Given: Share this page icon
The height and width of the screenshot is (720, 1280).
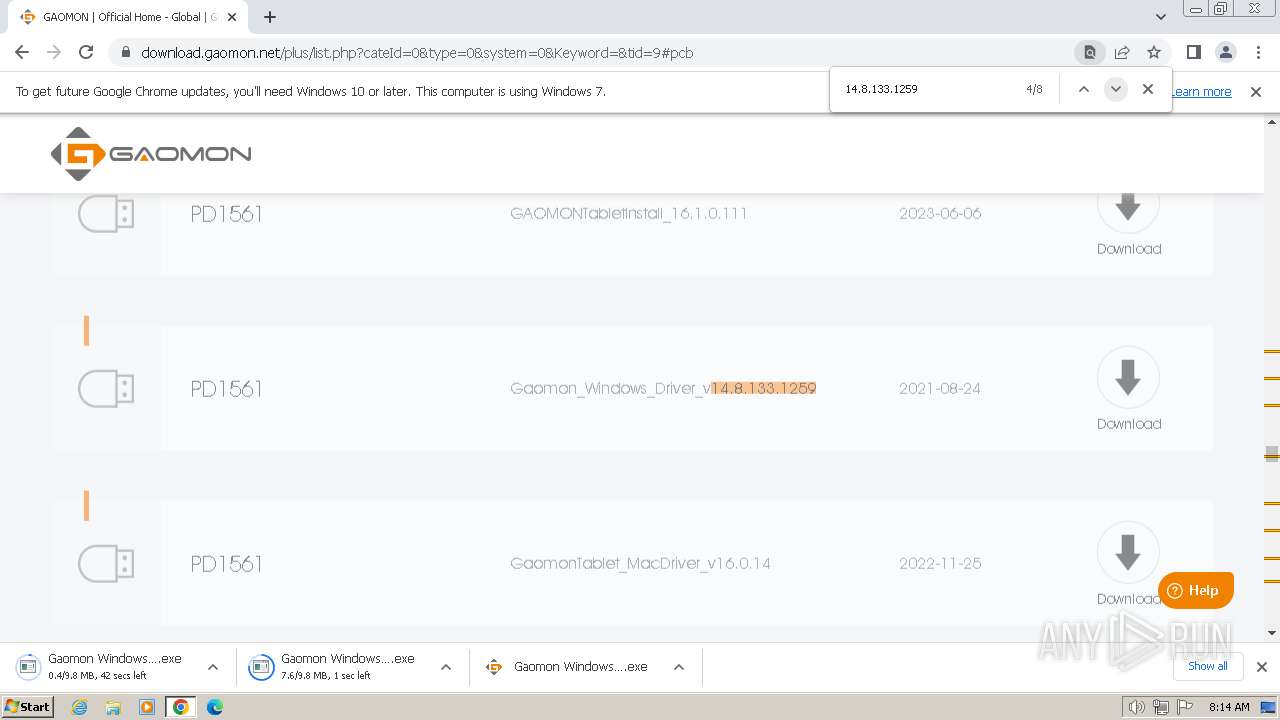Looking at the screenshot, I should click(x=1122, y=52).
